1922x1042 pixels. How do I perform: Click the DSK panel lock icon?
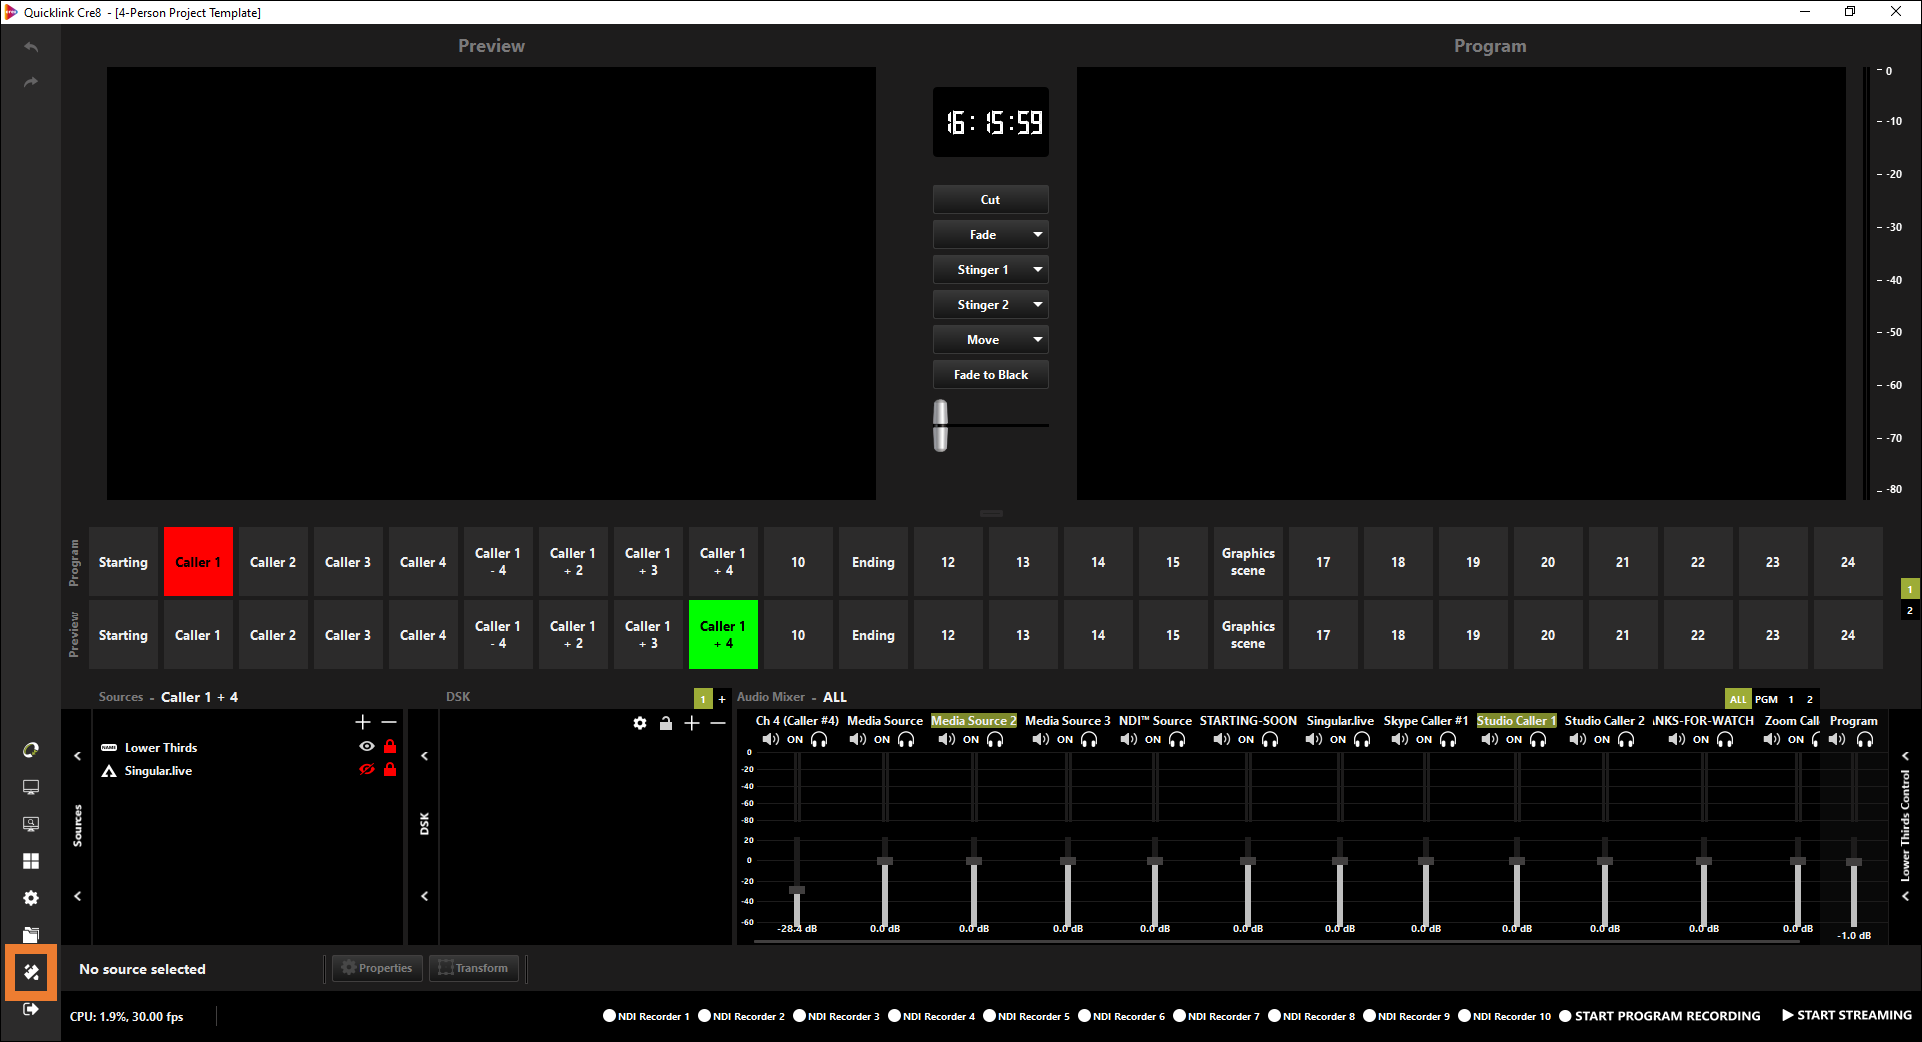click(x=666, y=723)
